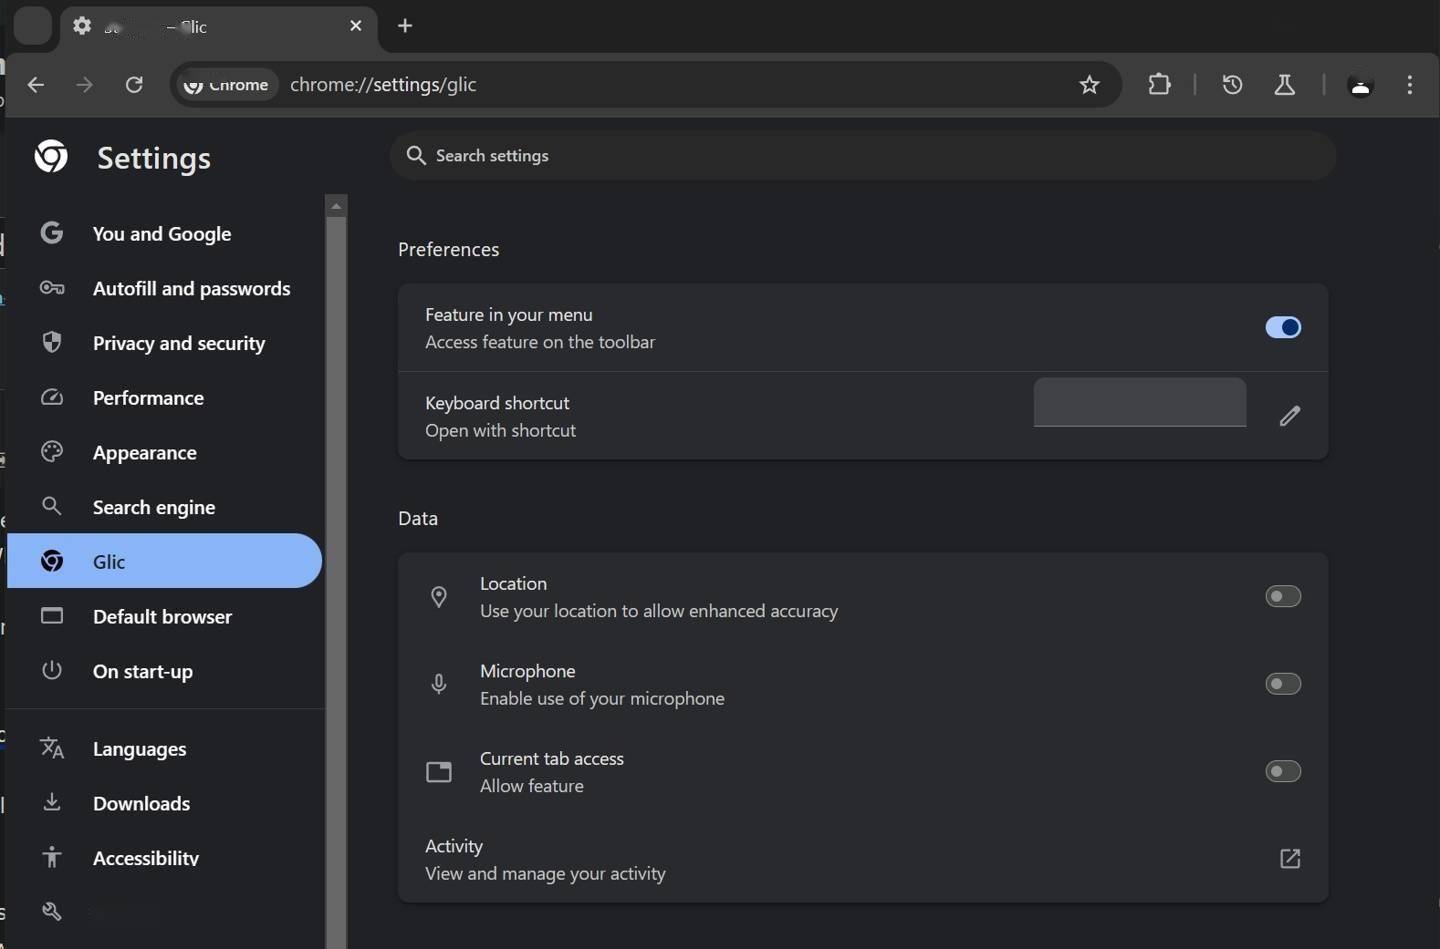Click the address bar URL chrome://settings/glic
The image size is (1440, 949).
tap(383, 85)
